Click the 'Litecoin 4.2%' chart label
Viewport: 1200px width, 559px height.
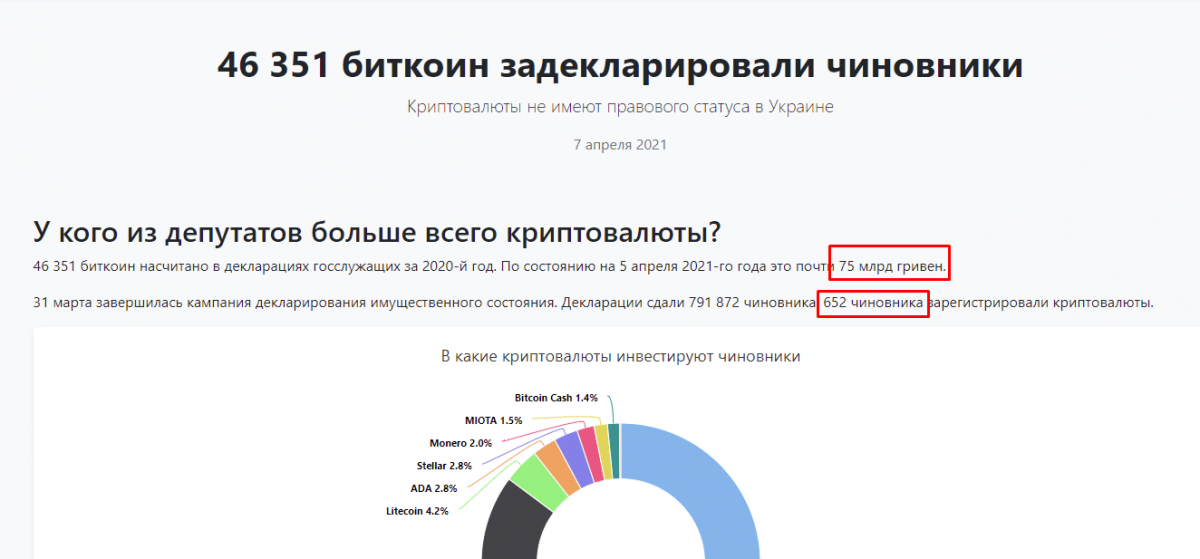click(x=417, y=511)
